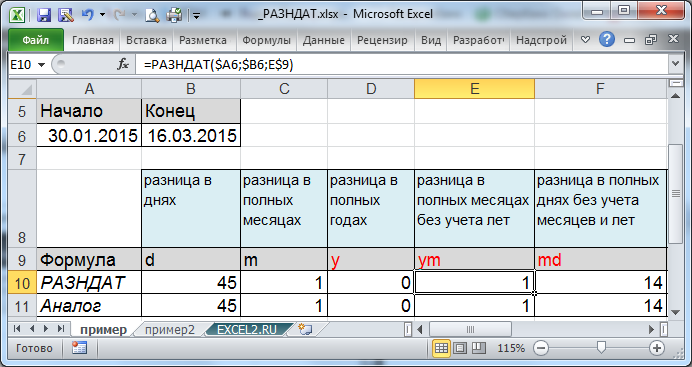The width and height of the screenshot is (692, 367).
Task: Click the Quick Print printer icon
Action: (173, 15)
